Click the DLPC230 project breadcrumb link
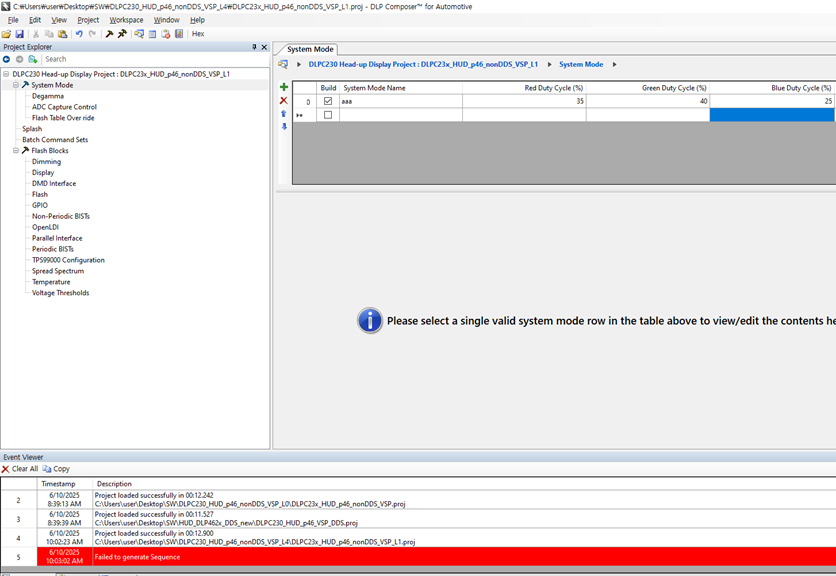 click(x=423, y=64)
